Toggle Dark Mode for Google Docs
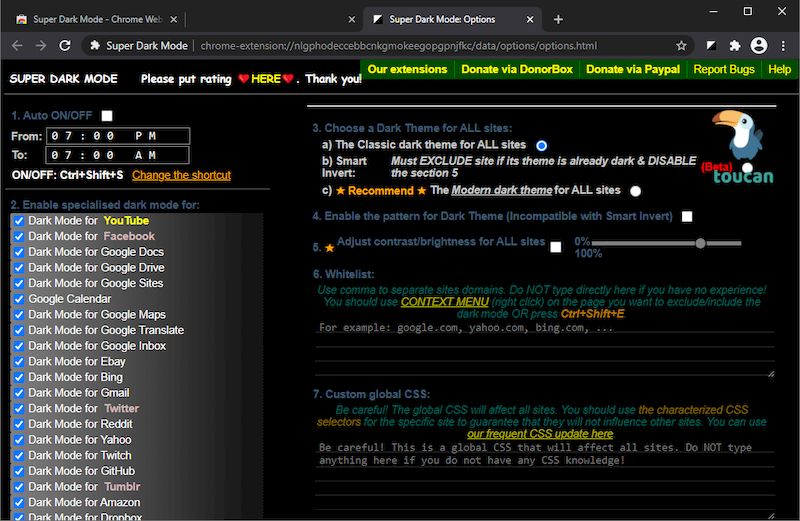The width and height of the screenshot is (800, 521). (x=19, y=252)
